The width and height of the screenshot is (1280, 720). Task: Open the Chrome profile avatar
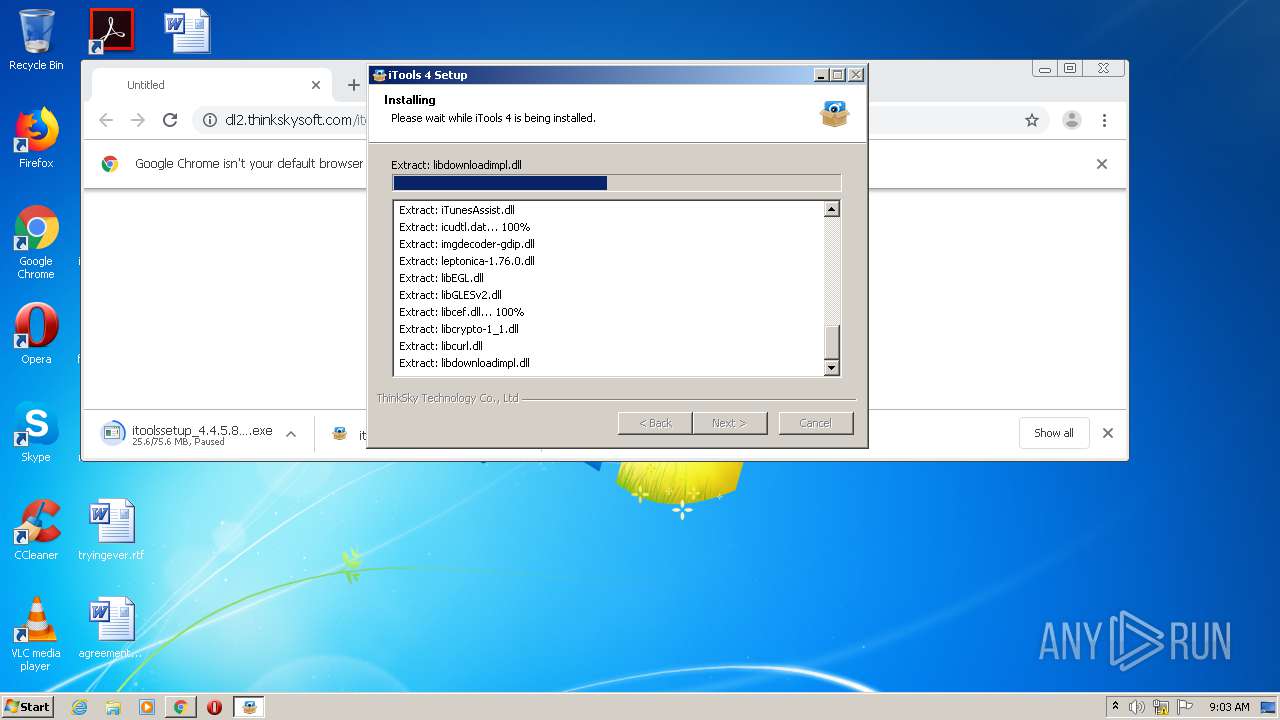point(1072,120)
